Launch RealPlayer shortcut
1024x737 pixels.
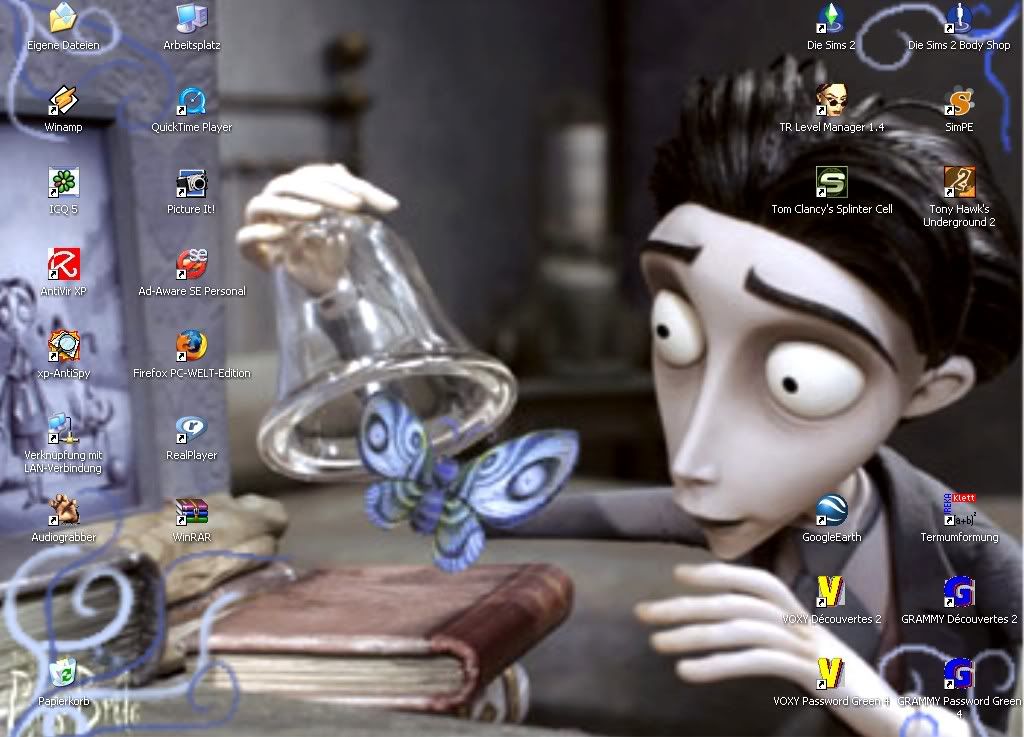[192, 428]
